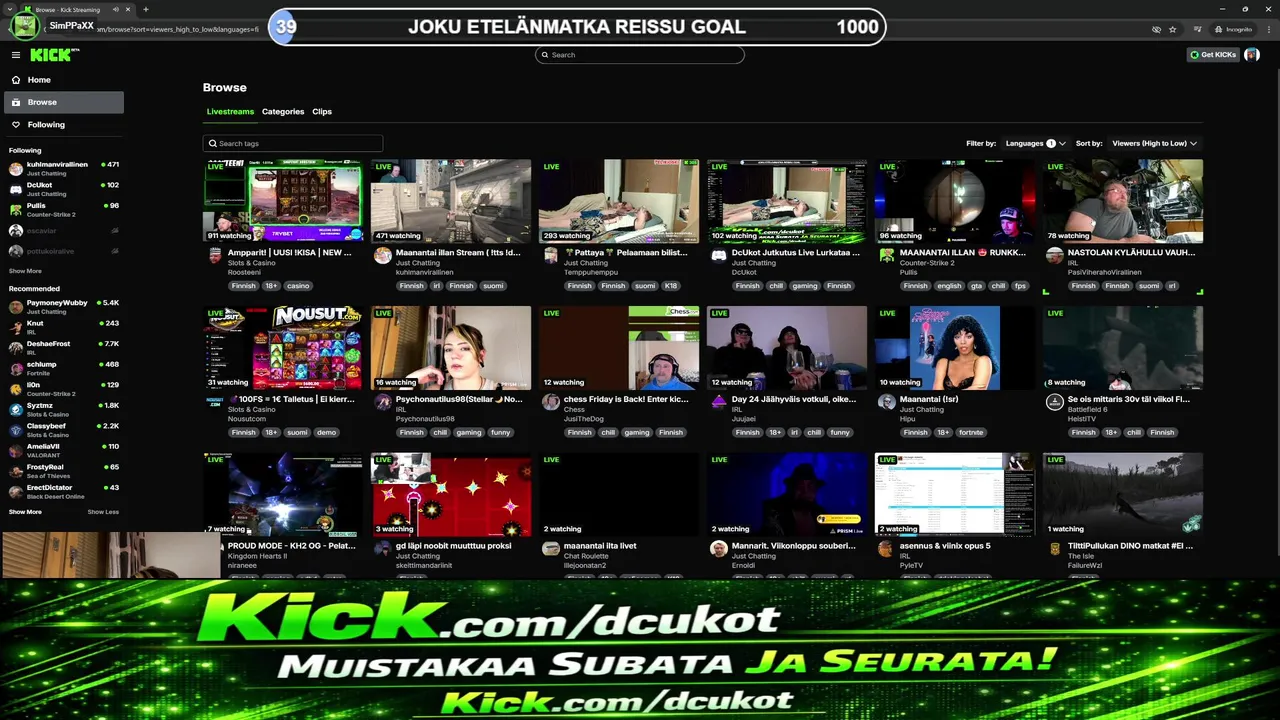Open the 78 watching NASTOLAN stream thumbnail
The width and height of the screenshot is (1280, 720).
(x=1123, y=201)
